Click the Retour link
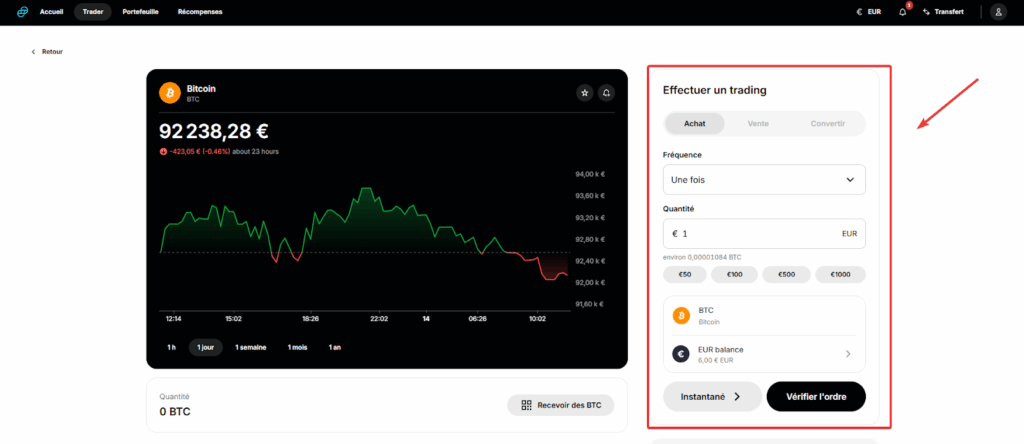Screen dimensions: 1024x444 point(52,52)
